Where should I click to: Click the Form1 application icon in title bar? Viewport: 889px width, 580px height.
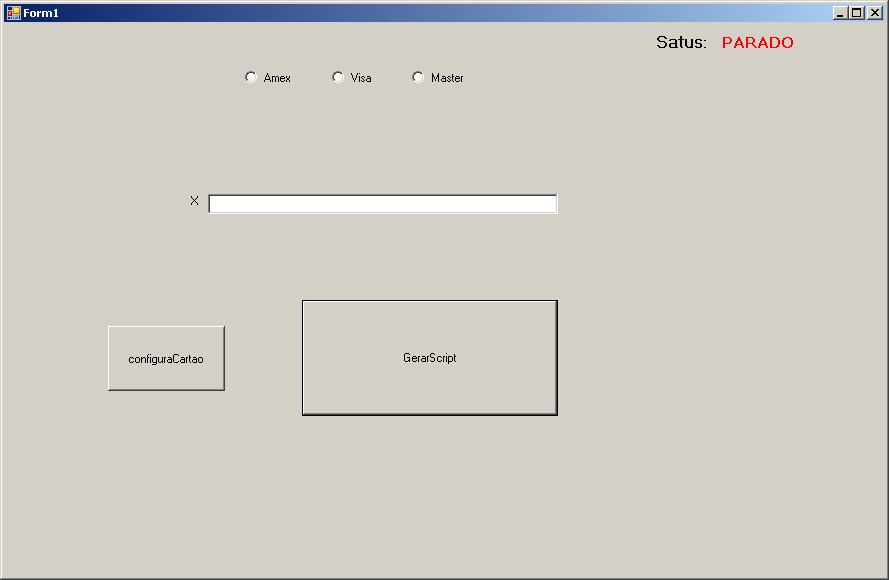13,12
